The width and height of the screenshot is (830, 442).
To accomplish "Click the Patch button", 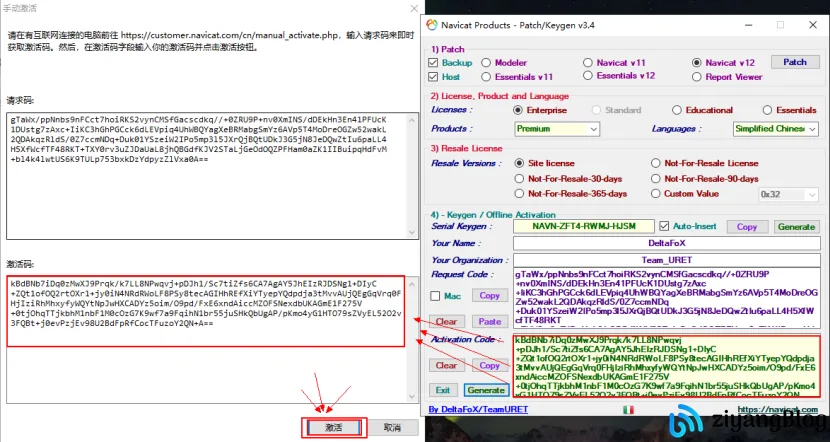I will pyautogui.click(x=794, y=62).
